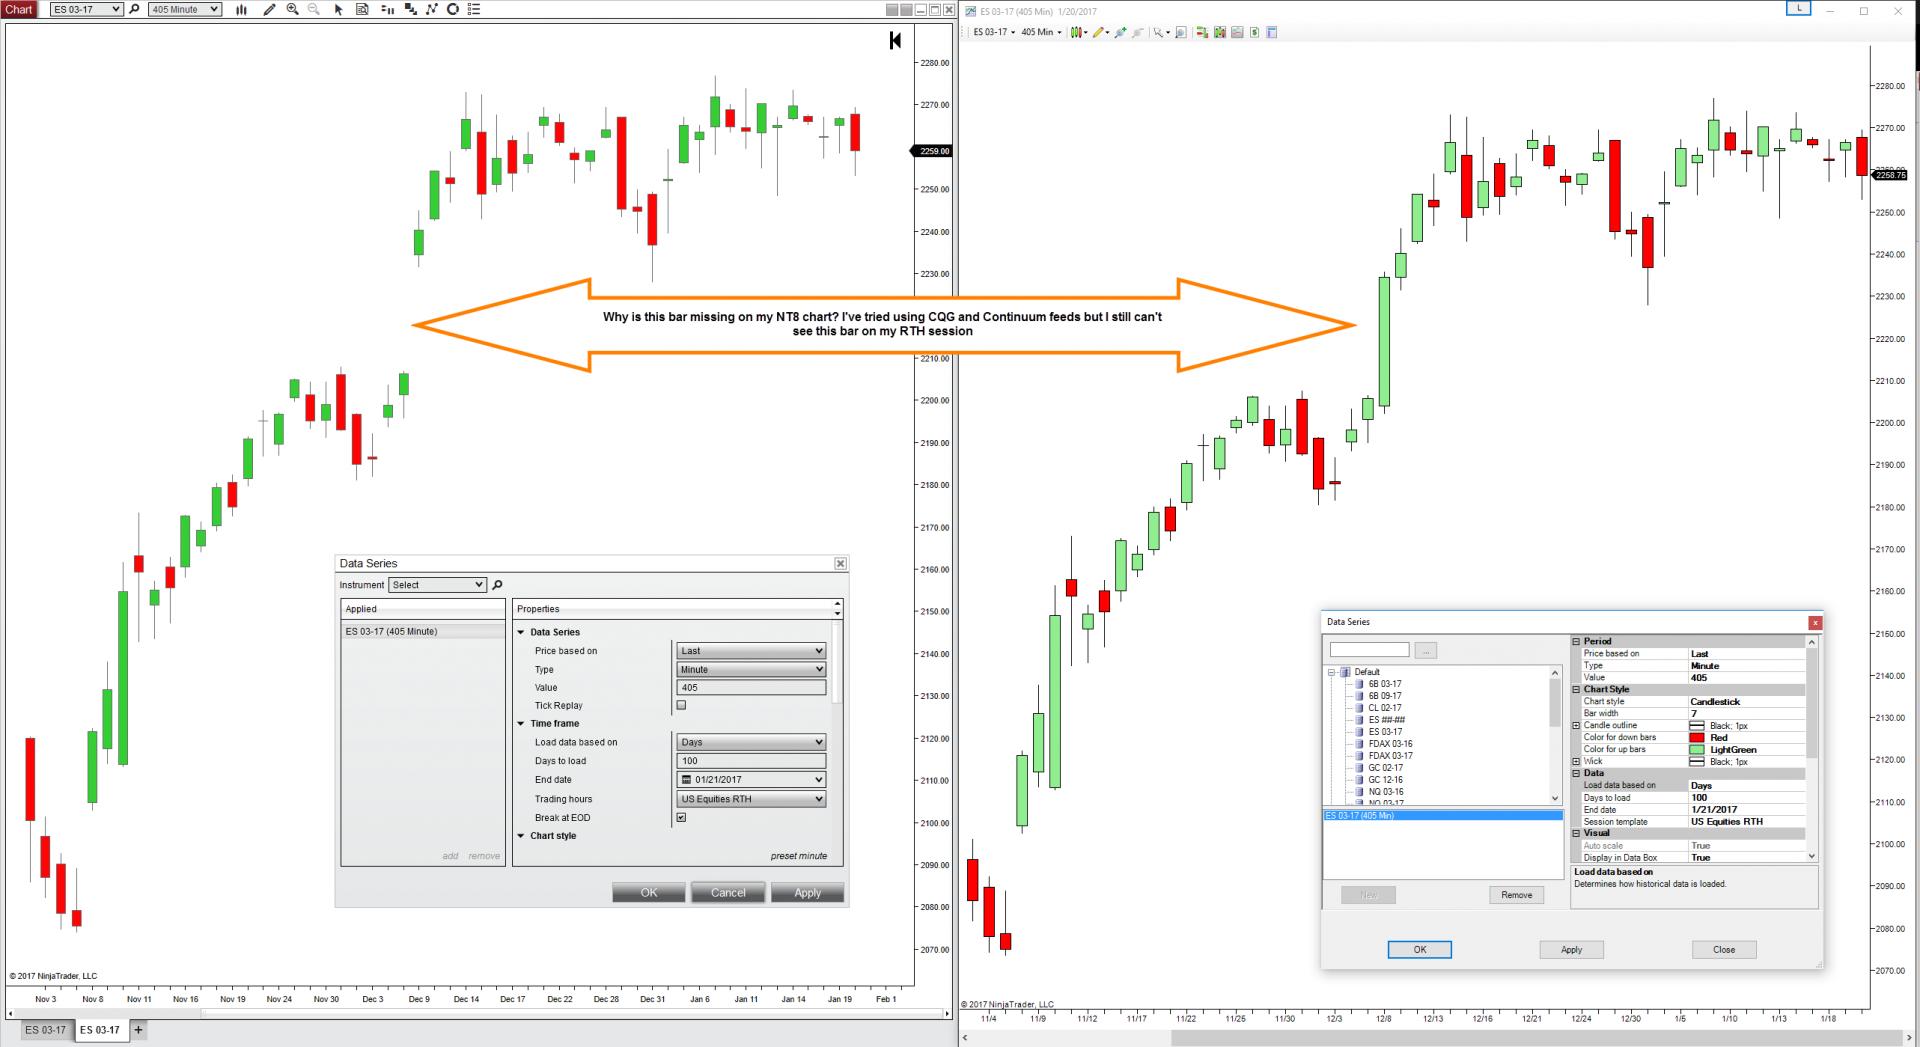Viewport: 1920px width, 1047px height.
Task: Select the pencil drawing tools icon in NT8
Action: (x=269, y=9)
